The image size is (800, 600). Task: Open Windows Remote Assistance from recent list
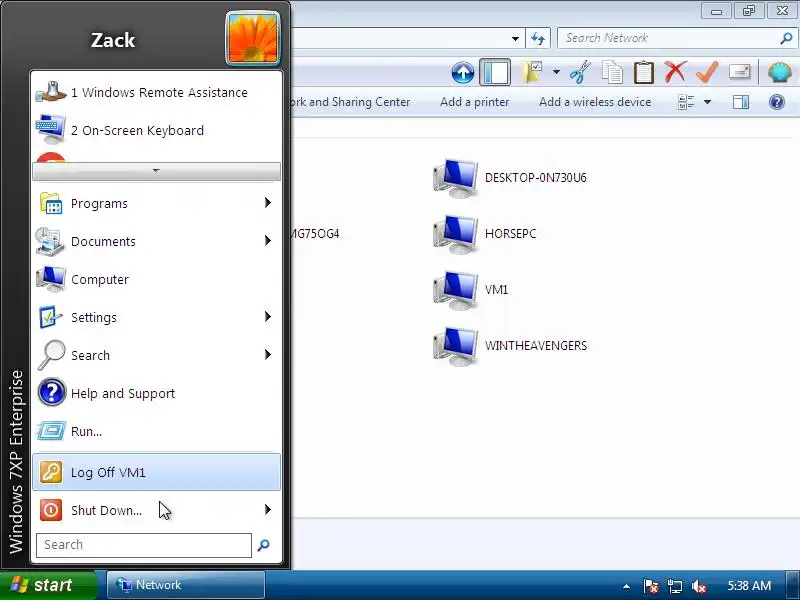coord(156,92)
